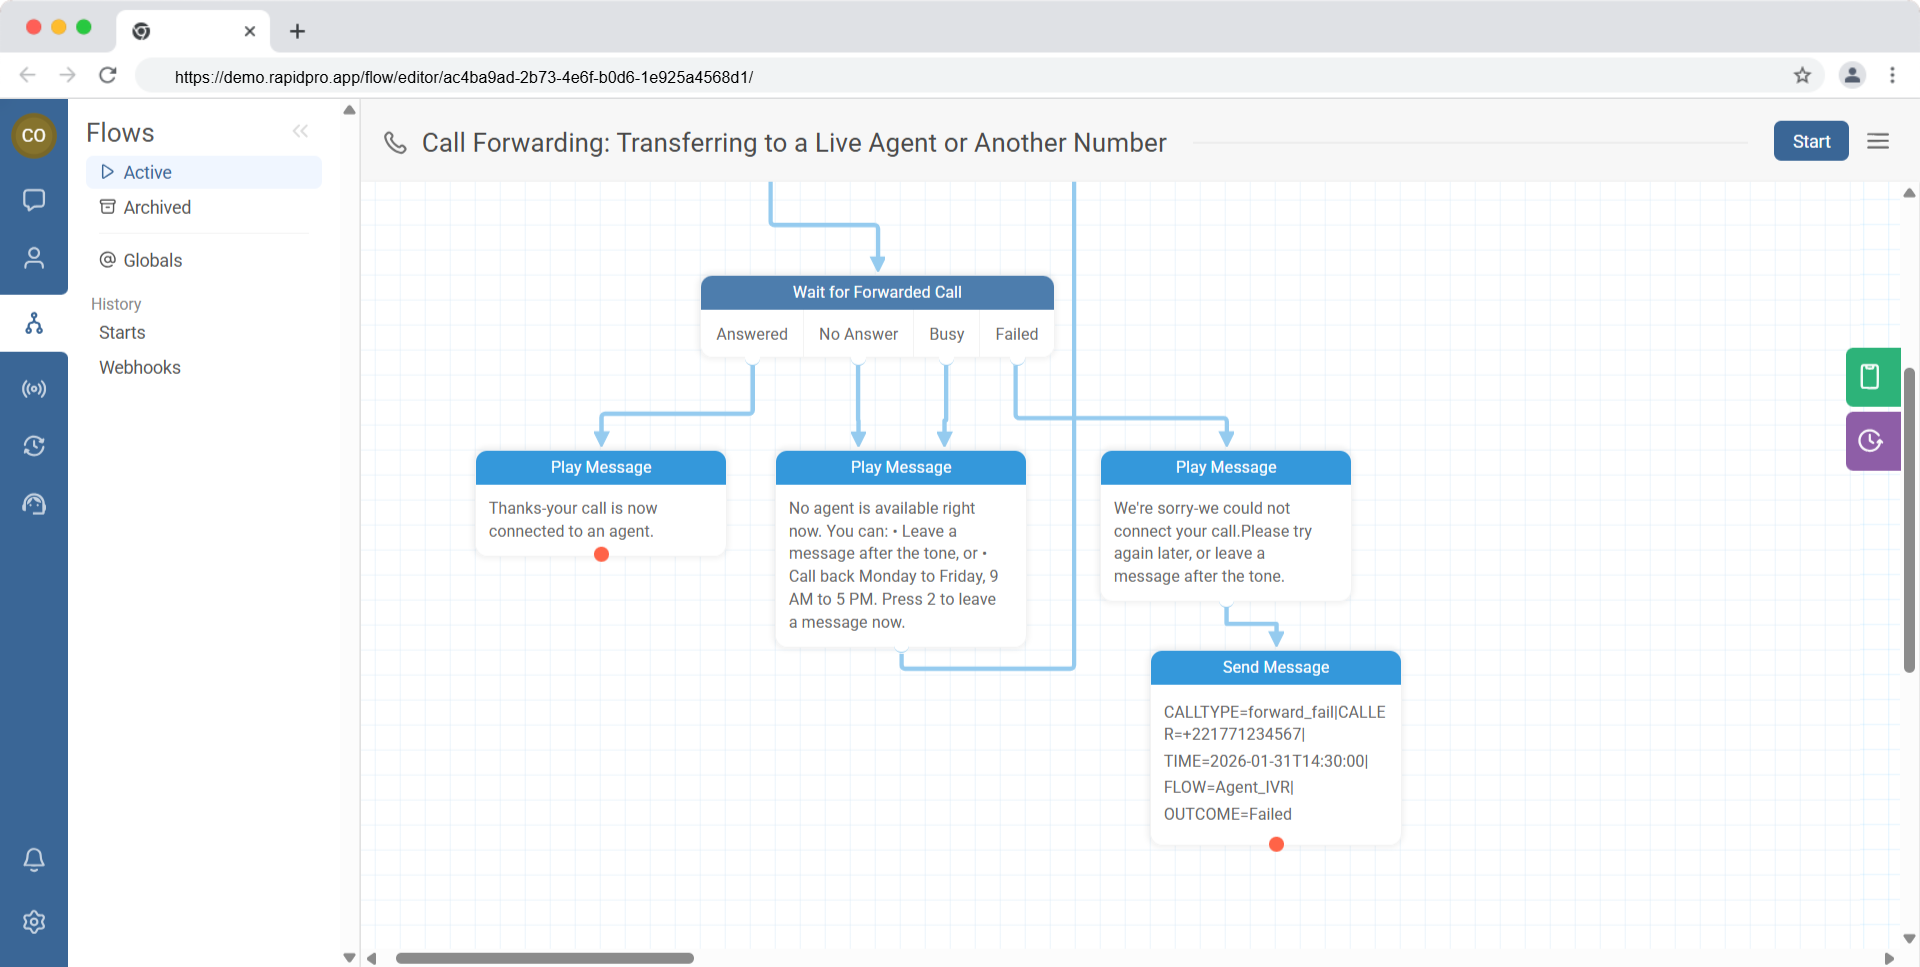Image resolution: width=1920 pixels, height=967 pixels.
Task: Select the Busy category on Wait for Forwarded Call
Action: (x=946, y=334)
